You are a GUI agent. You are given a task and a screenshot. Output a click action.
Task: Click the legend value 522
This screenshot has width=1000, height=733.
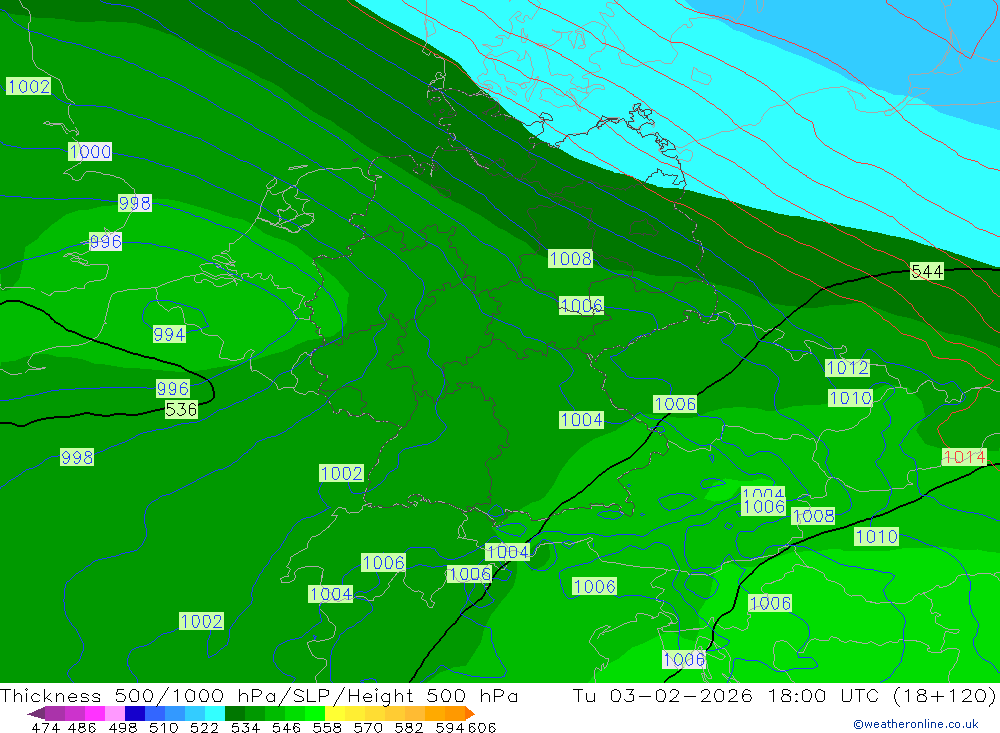point(204,727)
